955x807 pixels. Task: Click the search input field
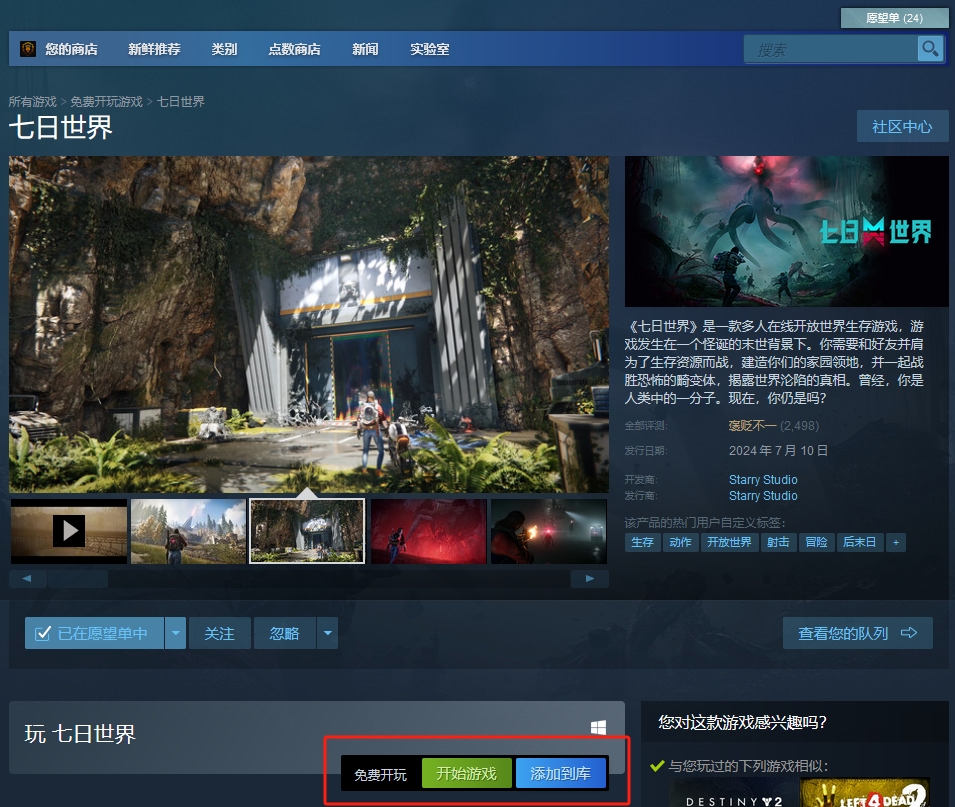tap(831, 49)
